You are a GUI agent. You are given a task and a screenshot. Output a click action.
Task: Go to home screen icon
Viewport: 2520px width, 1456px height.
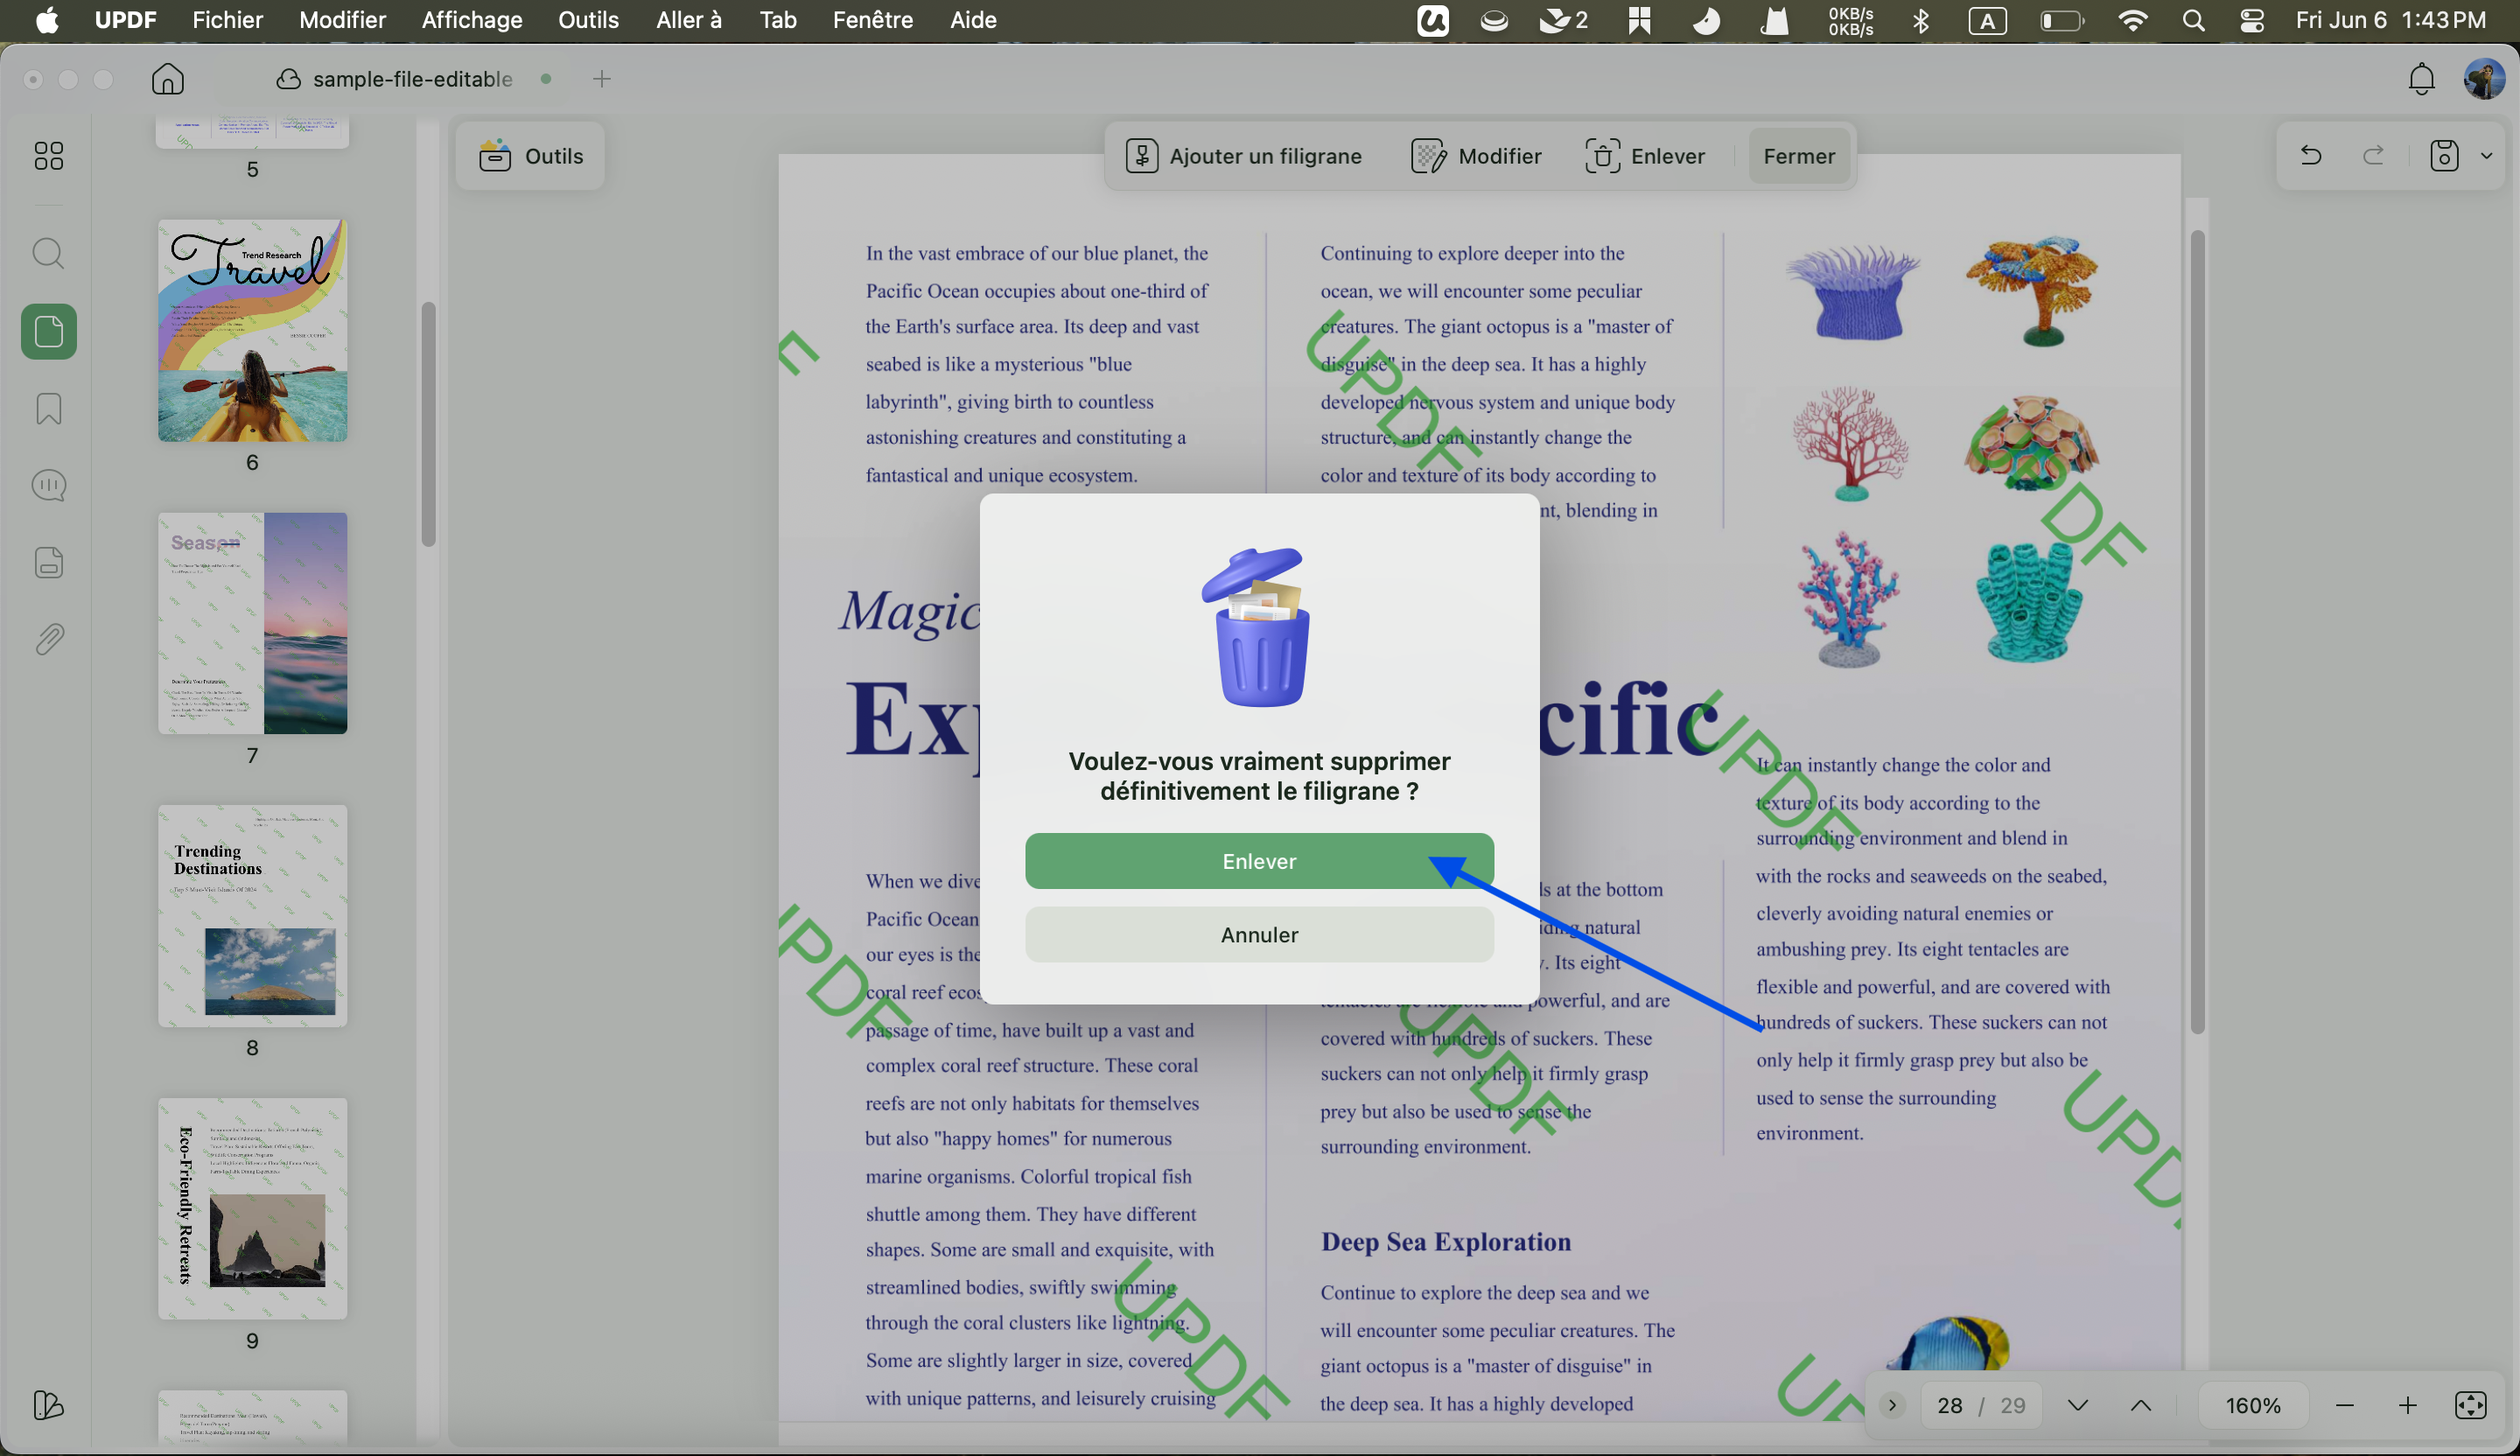coord(168,79)
